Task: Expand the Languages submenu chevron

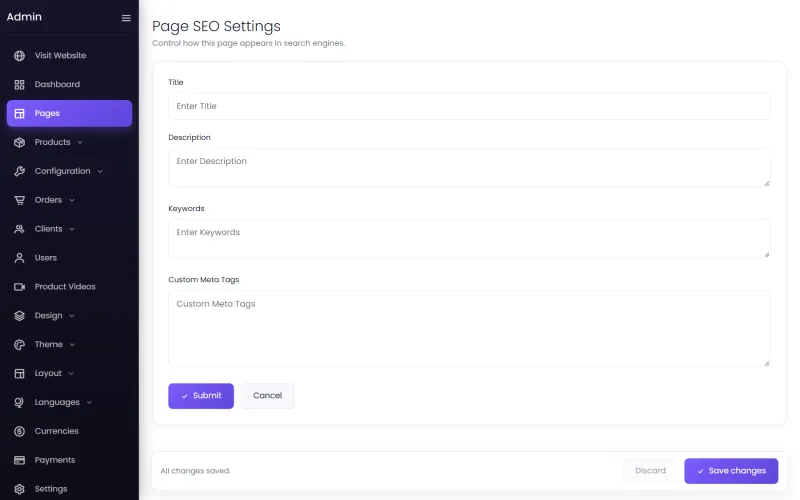Action: [89, 403]
